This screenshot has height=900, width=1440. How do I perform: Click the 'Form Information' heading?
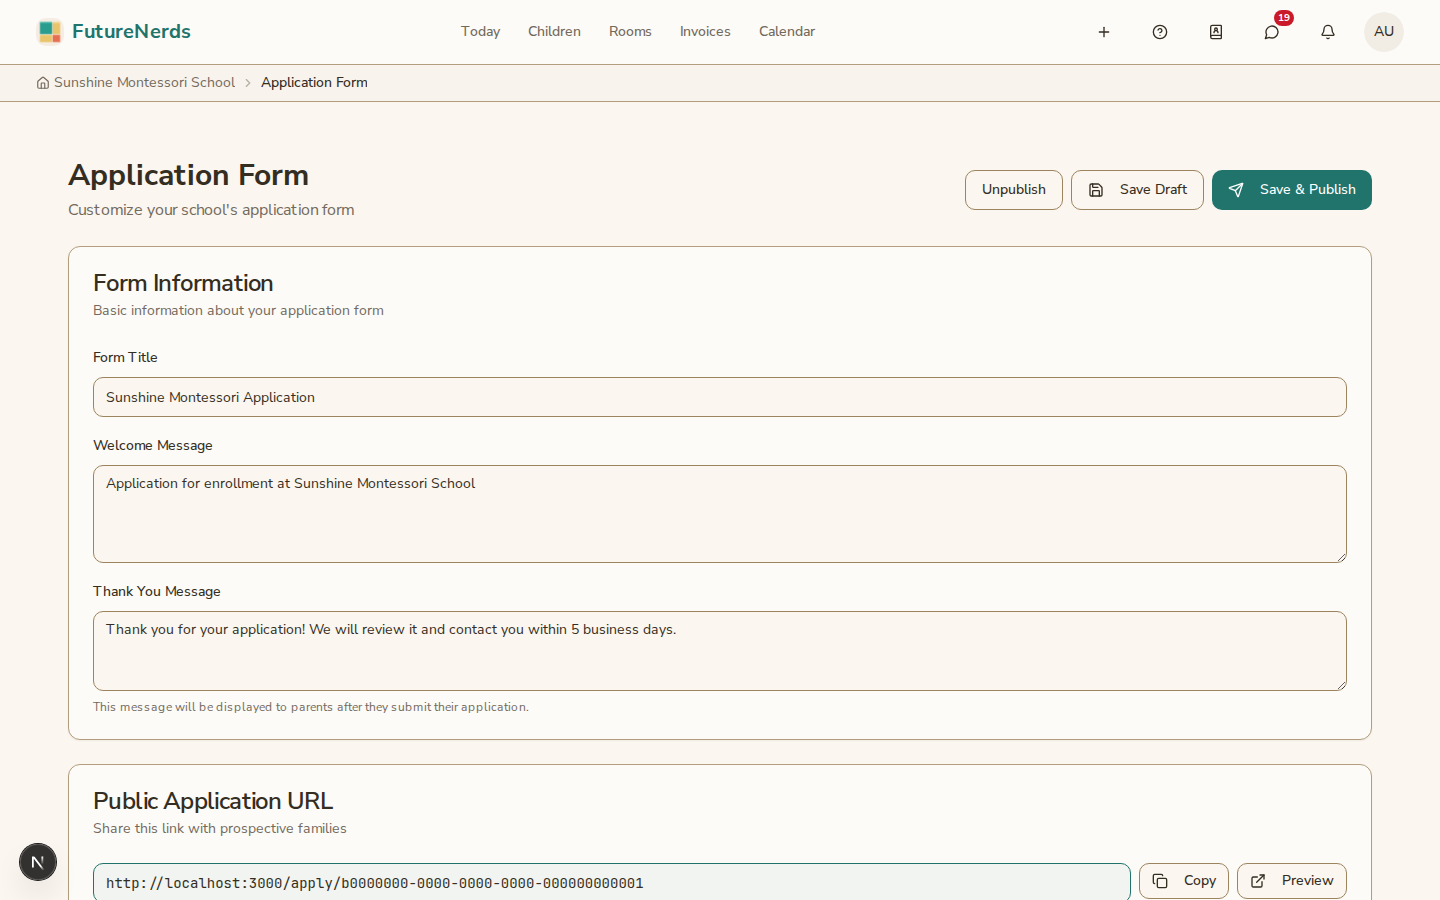[x=183, y=283]
